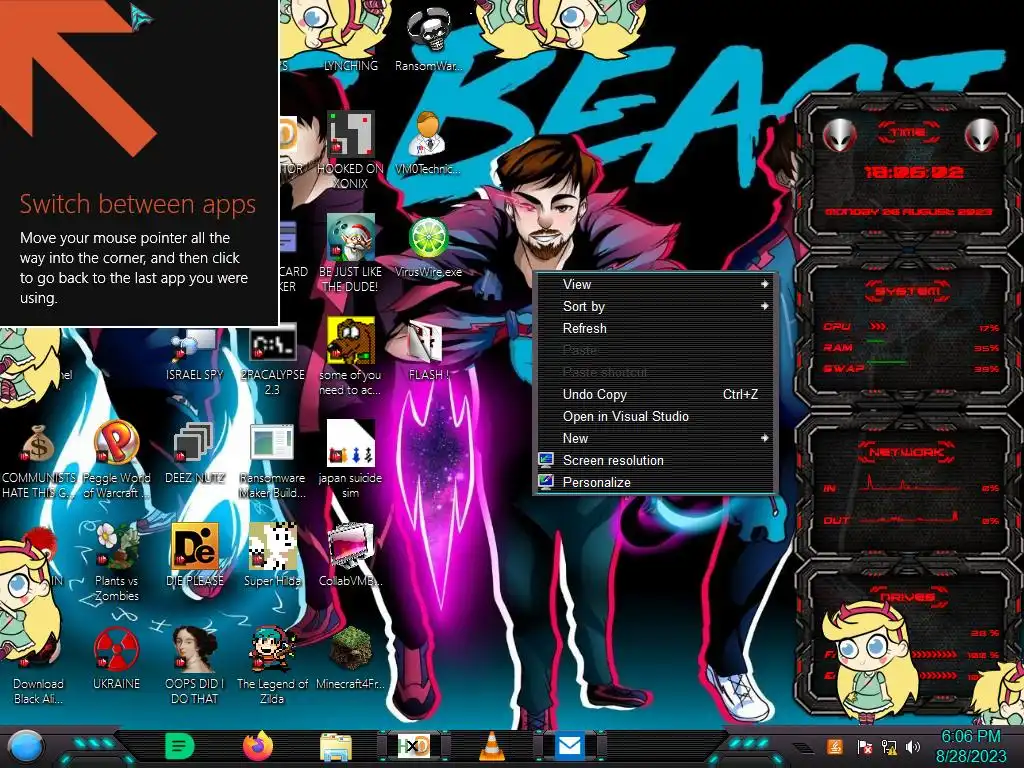Image resolution: width=1024 pixels, height=768 pixels.
Task: Click the SWAP usage bar in gadget
Action: pyautogui.click(x=887, y=362)
